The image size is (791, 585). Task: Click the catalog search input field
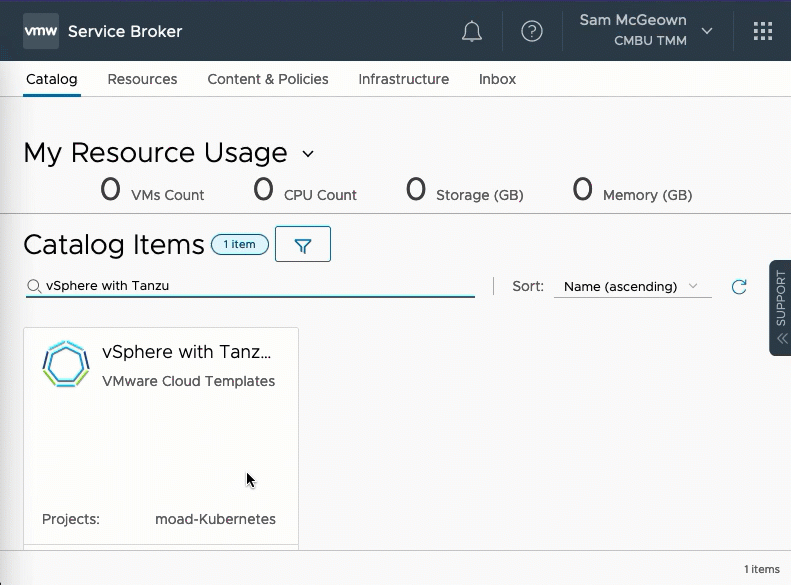coord(258,286)
